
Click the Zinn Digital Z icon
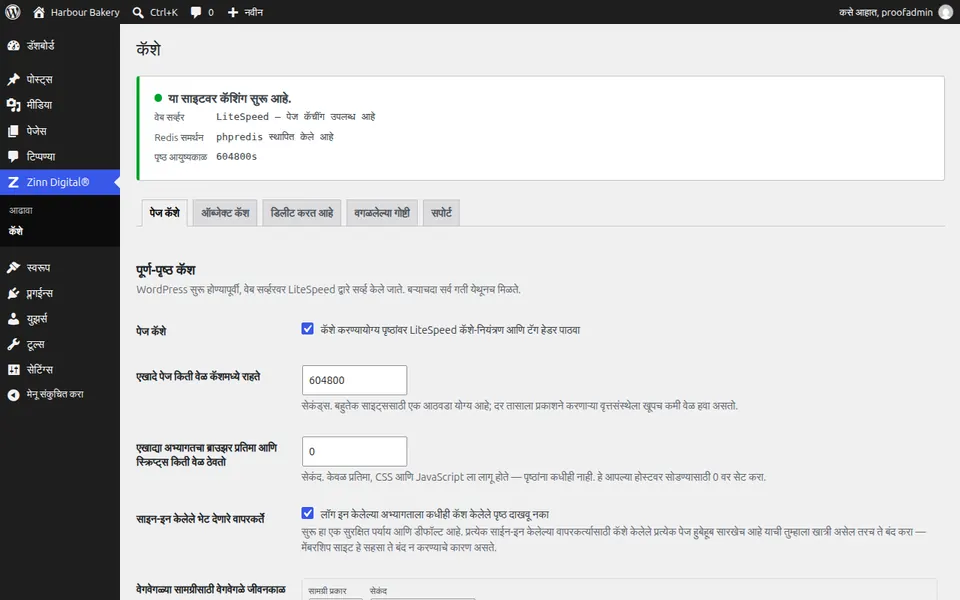click(13, 182)
